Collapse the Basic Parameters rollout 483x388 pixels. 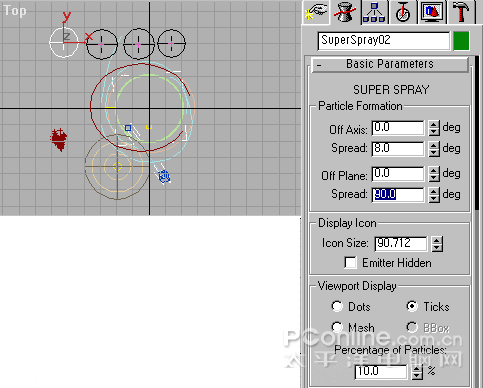(390, 64)
